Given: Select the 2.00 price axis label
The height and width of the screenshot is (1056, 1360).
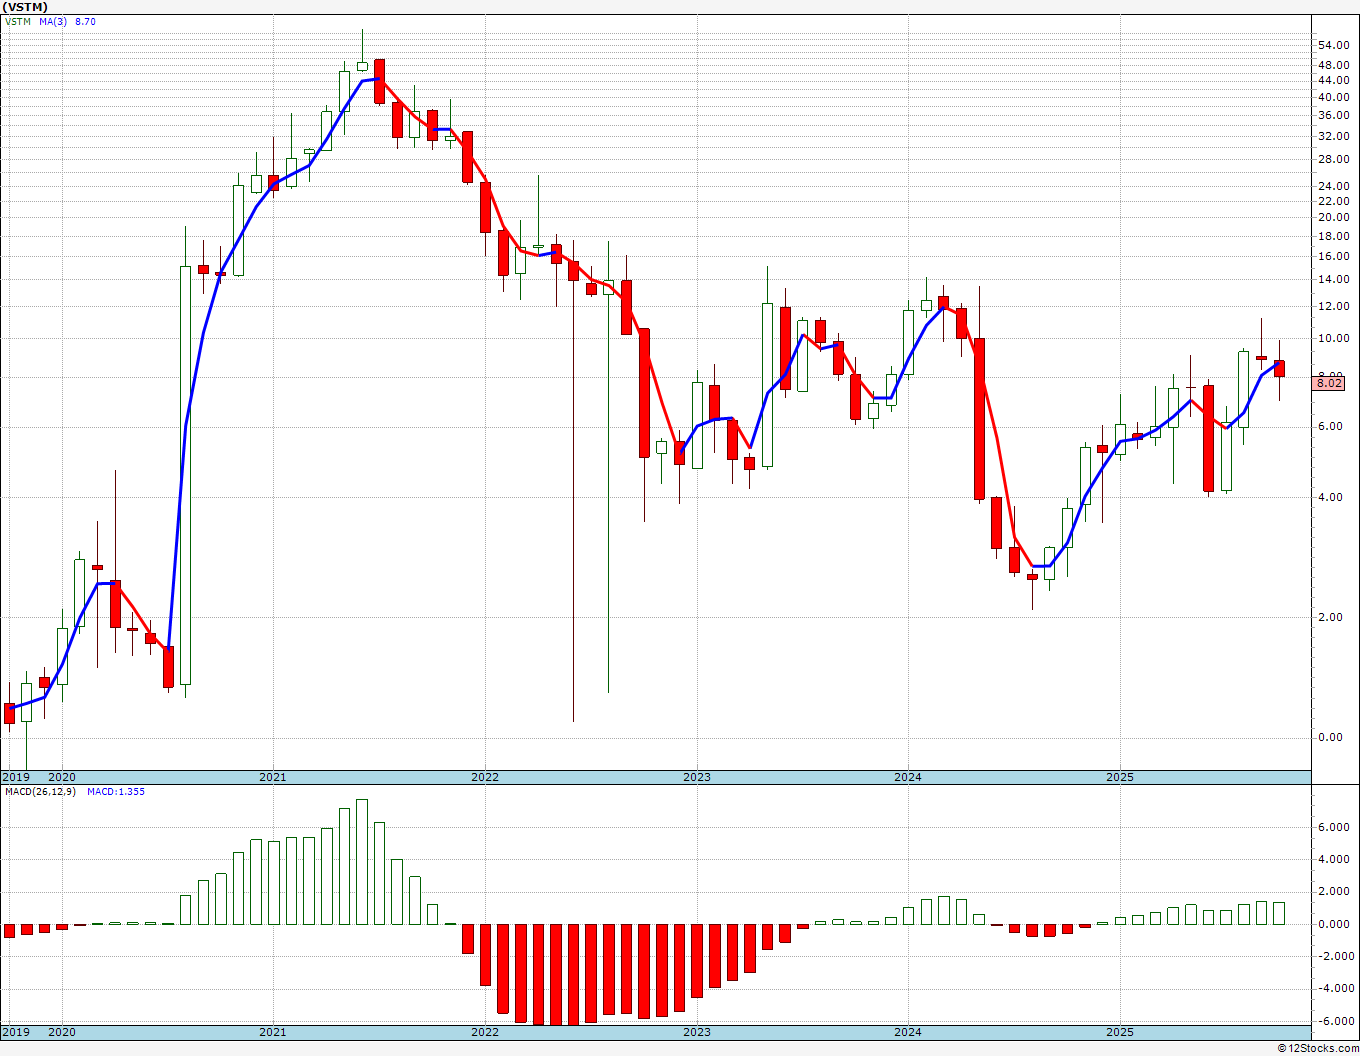Looking at the screenshot, I should tap(1329, 617).
